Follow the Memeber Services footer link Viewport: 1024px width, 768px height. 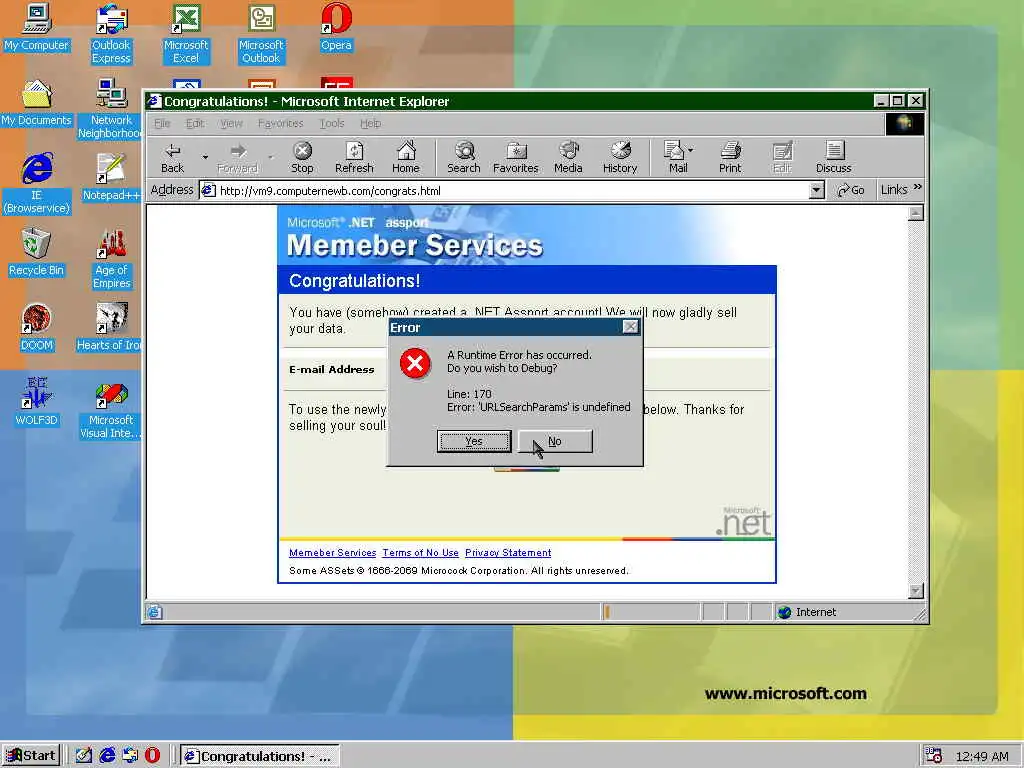point(332,552)
